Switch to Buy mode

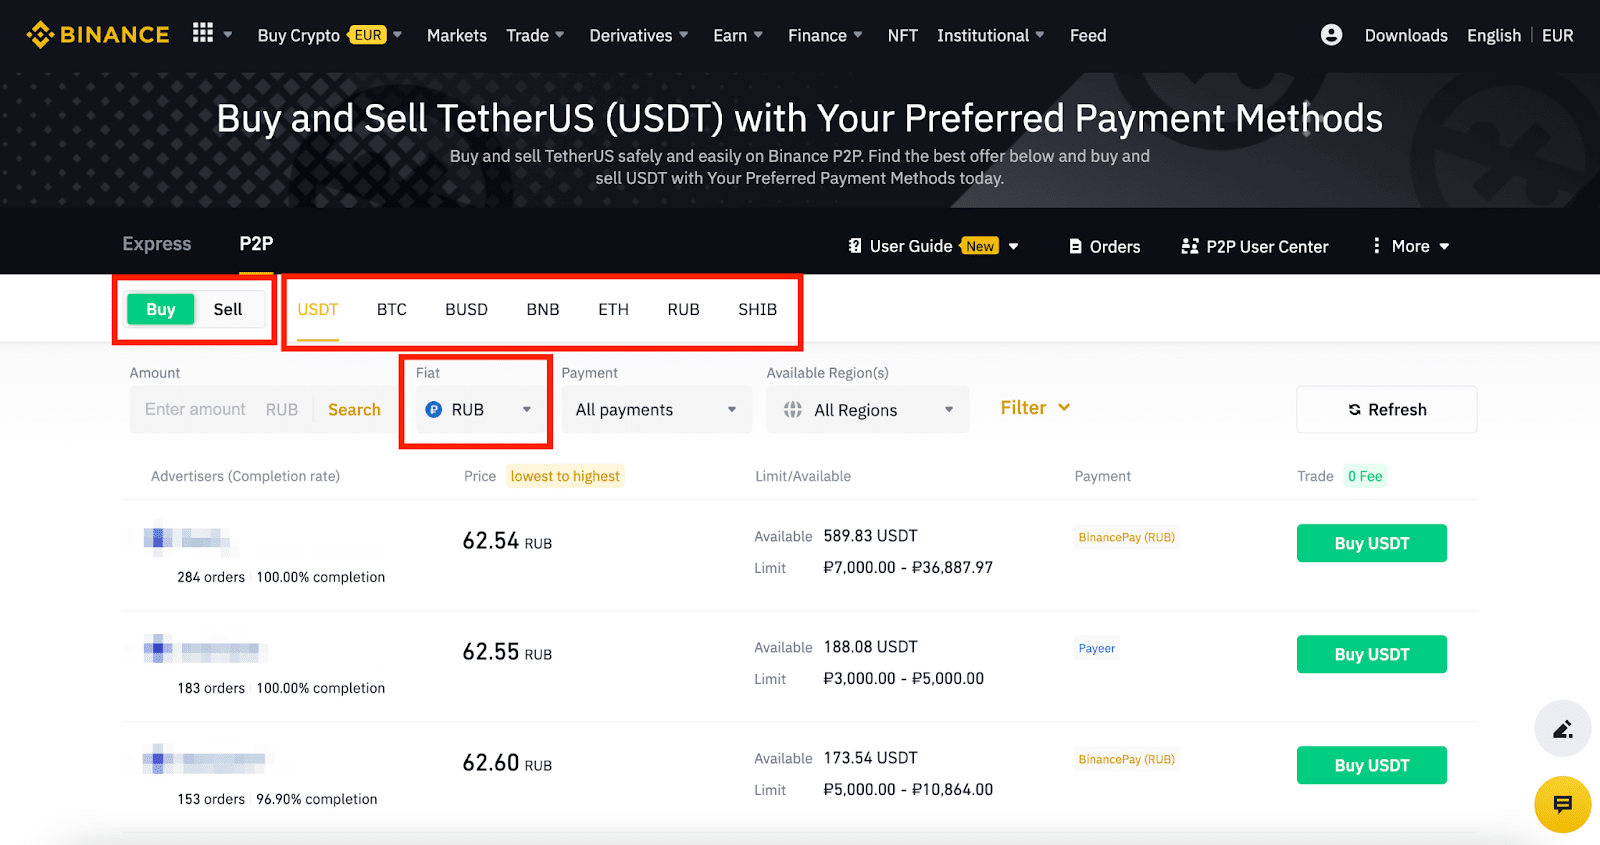(x=160, y=309)
